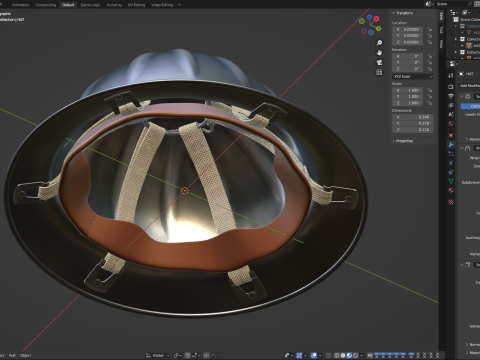Switch to the Animation workspace tab

tap(20, 5)
